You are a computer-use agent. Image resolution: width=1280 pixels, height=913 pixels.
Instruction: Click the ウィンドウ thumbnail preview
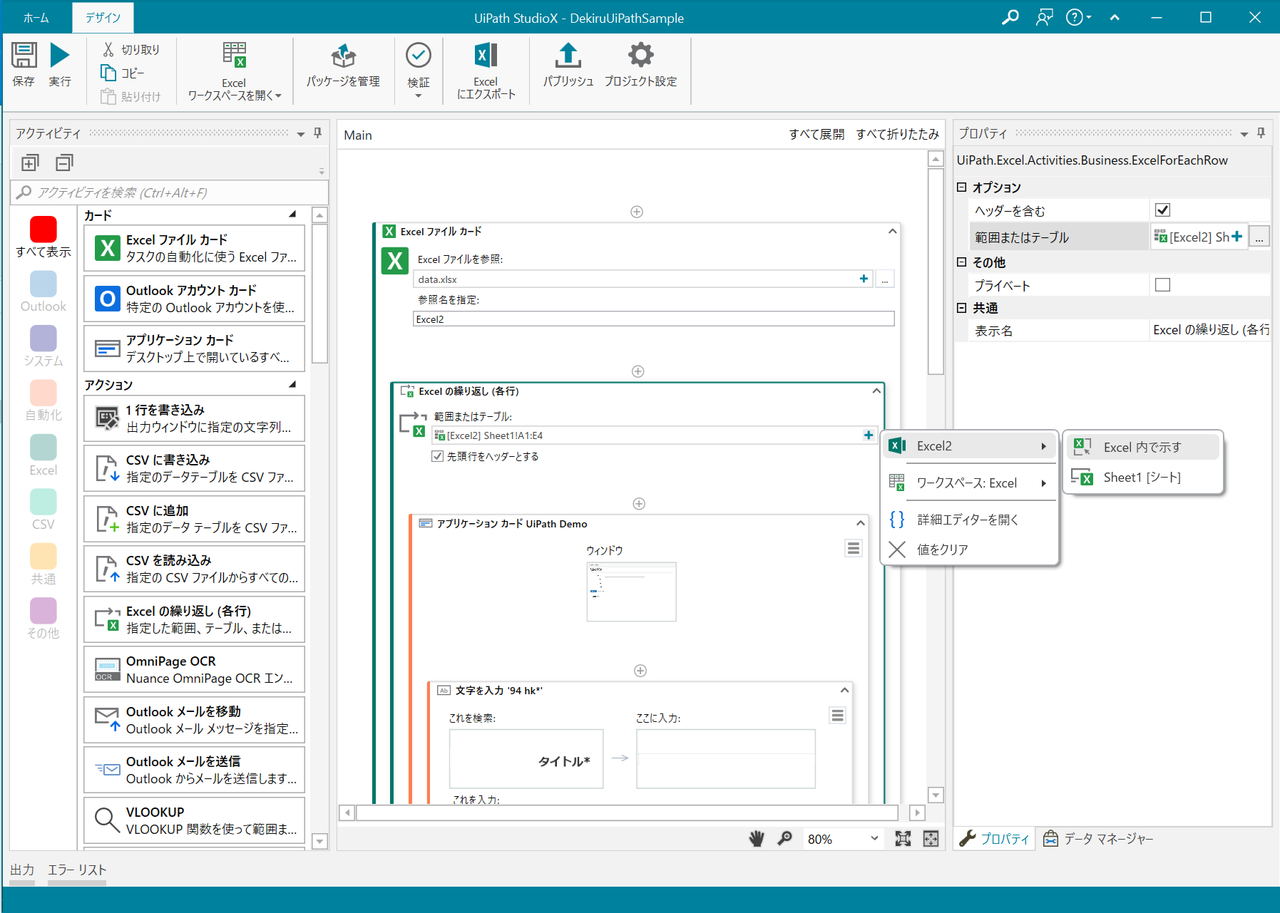(631, 591)
